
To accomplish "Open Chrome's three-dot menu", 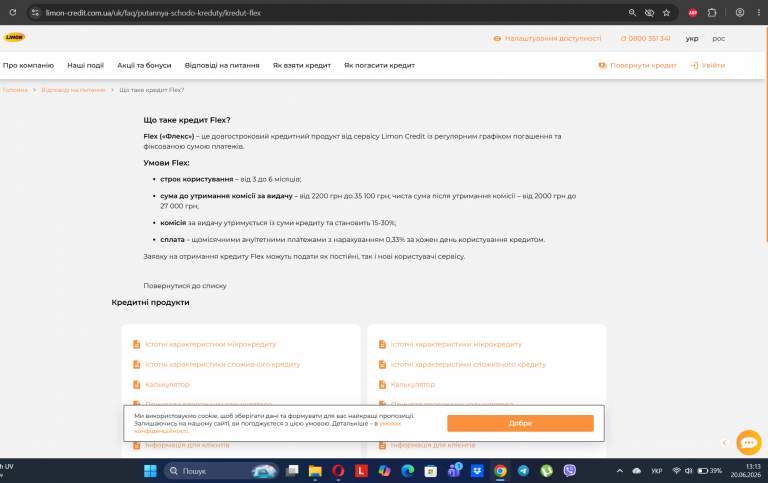I will 759,13.
